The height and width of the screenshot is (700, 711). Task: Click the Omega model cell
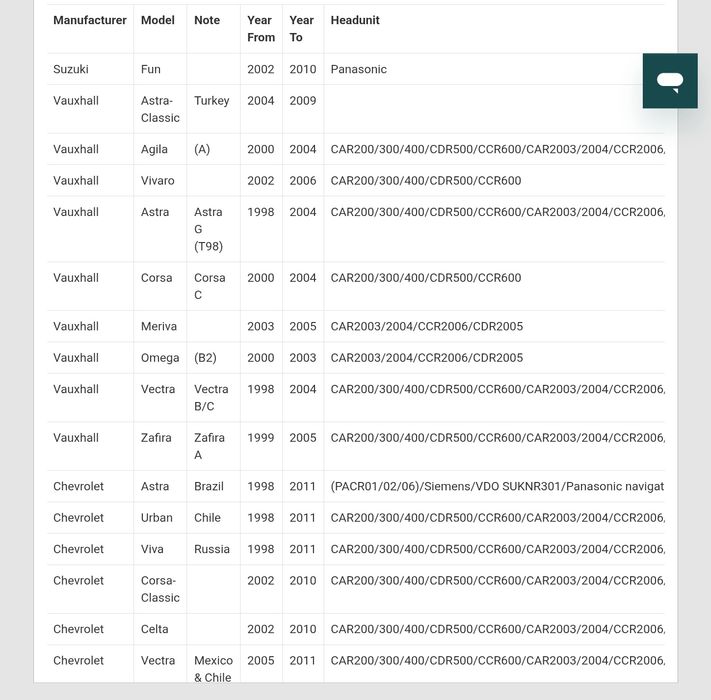160,358
